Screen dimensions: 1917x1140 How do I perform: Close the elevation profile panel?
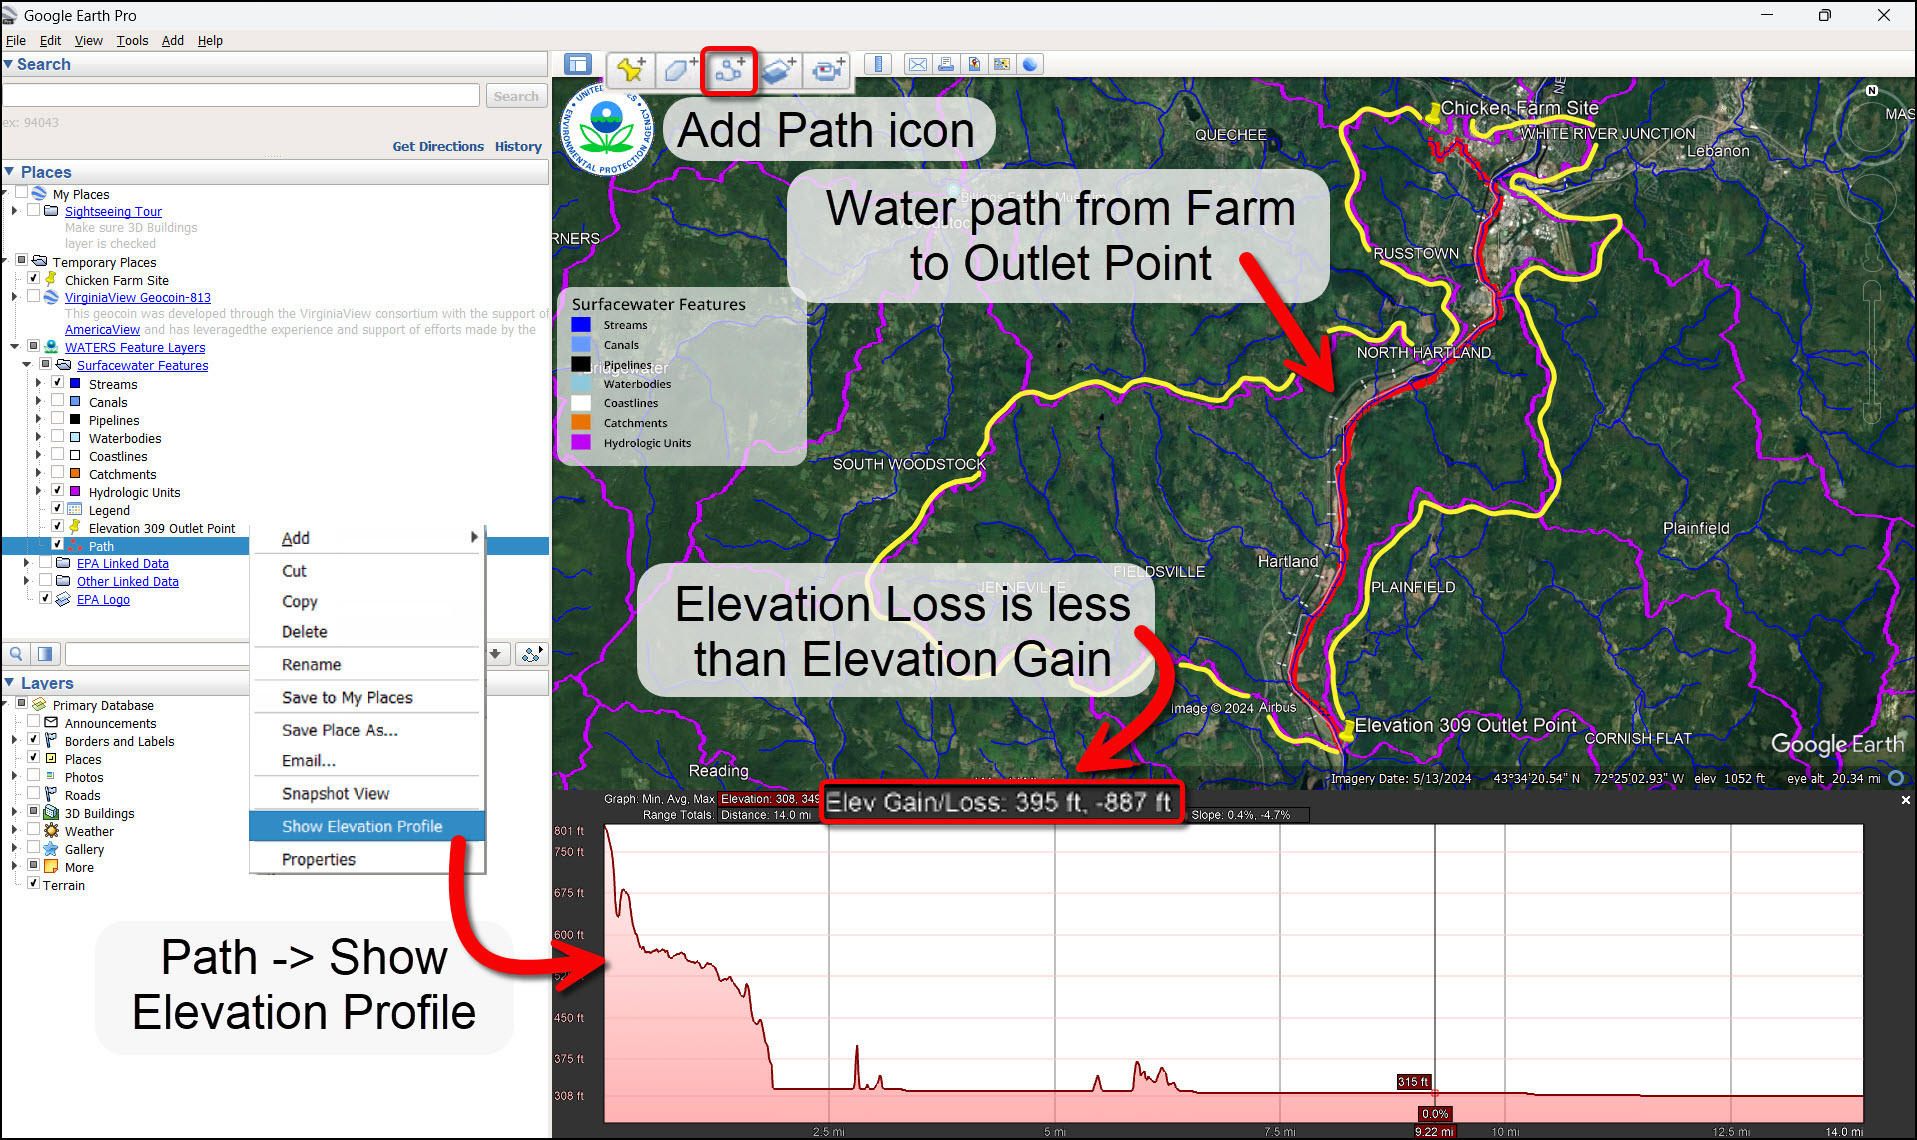coord(1905,800)
